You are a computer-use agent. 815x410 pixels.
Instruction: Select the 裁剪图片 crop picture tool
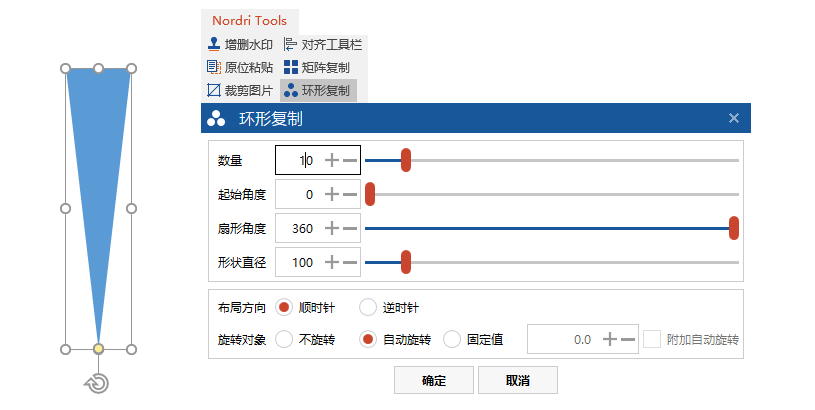tap(240, 90)
